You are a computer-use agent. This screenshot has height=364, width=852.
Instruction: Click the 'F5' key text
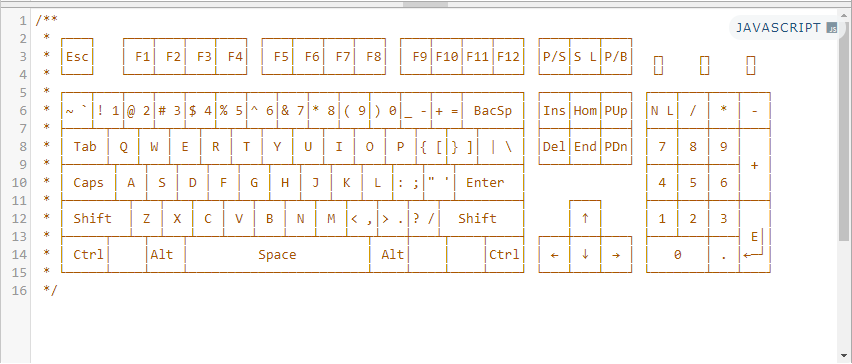click(x=281, y=57)
